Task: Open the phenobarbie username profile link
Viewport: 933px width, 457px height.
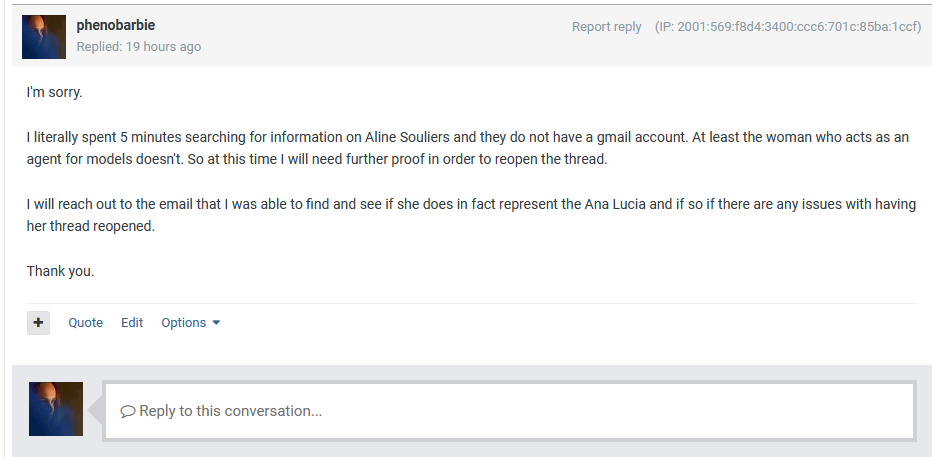Action: [x=115, y=25]
